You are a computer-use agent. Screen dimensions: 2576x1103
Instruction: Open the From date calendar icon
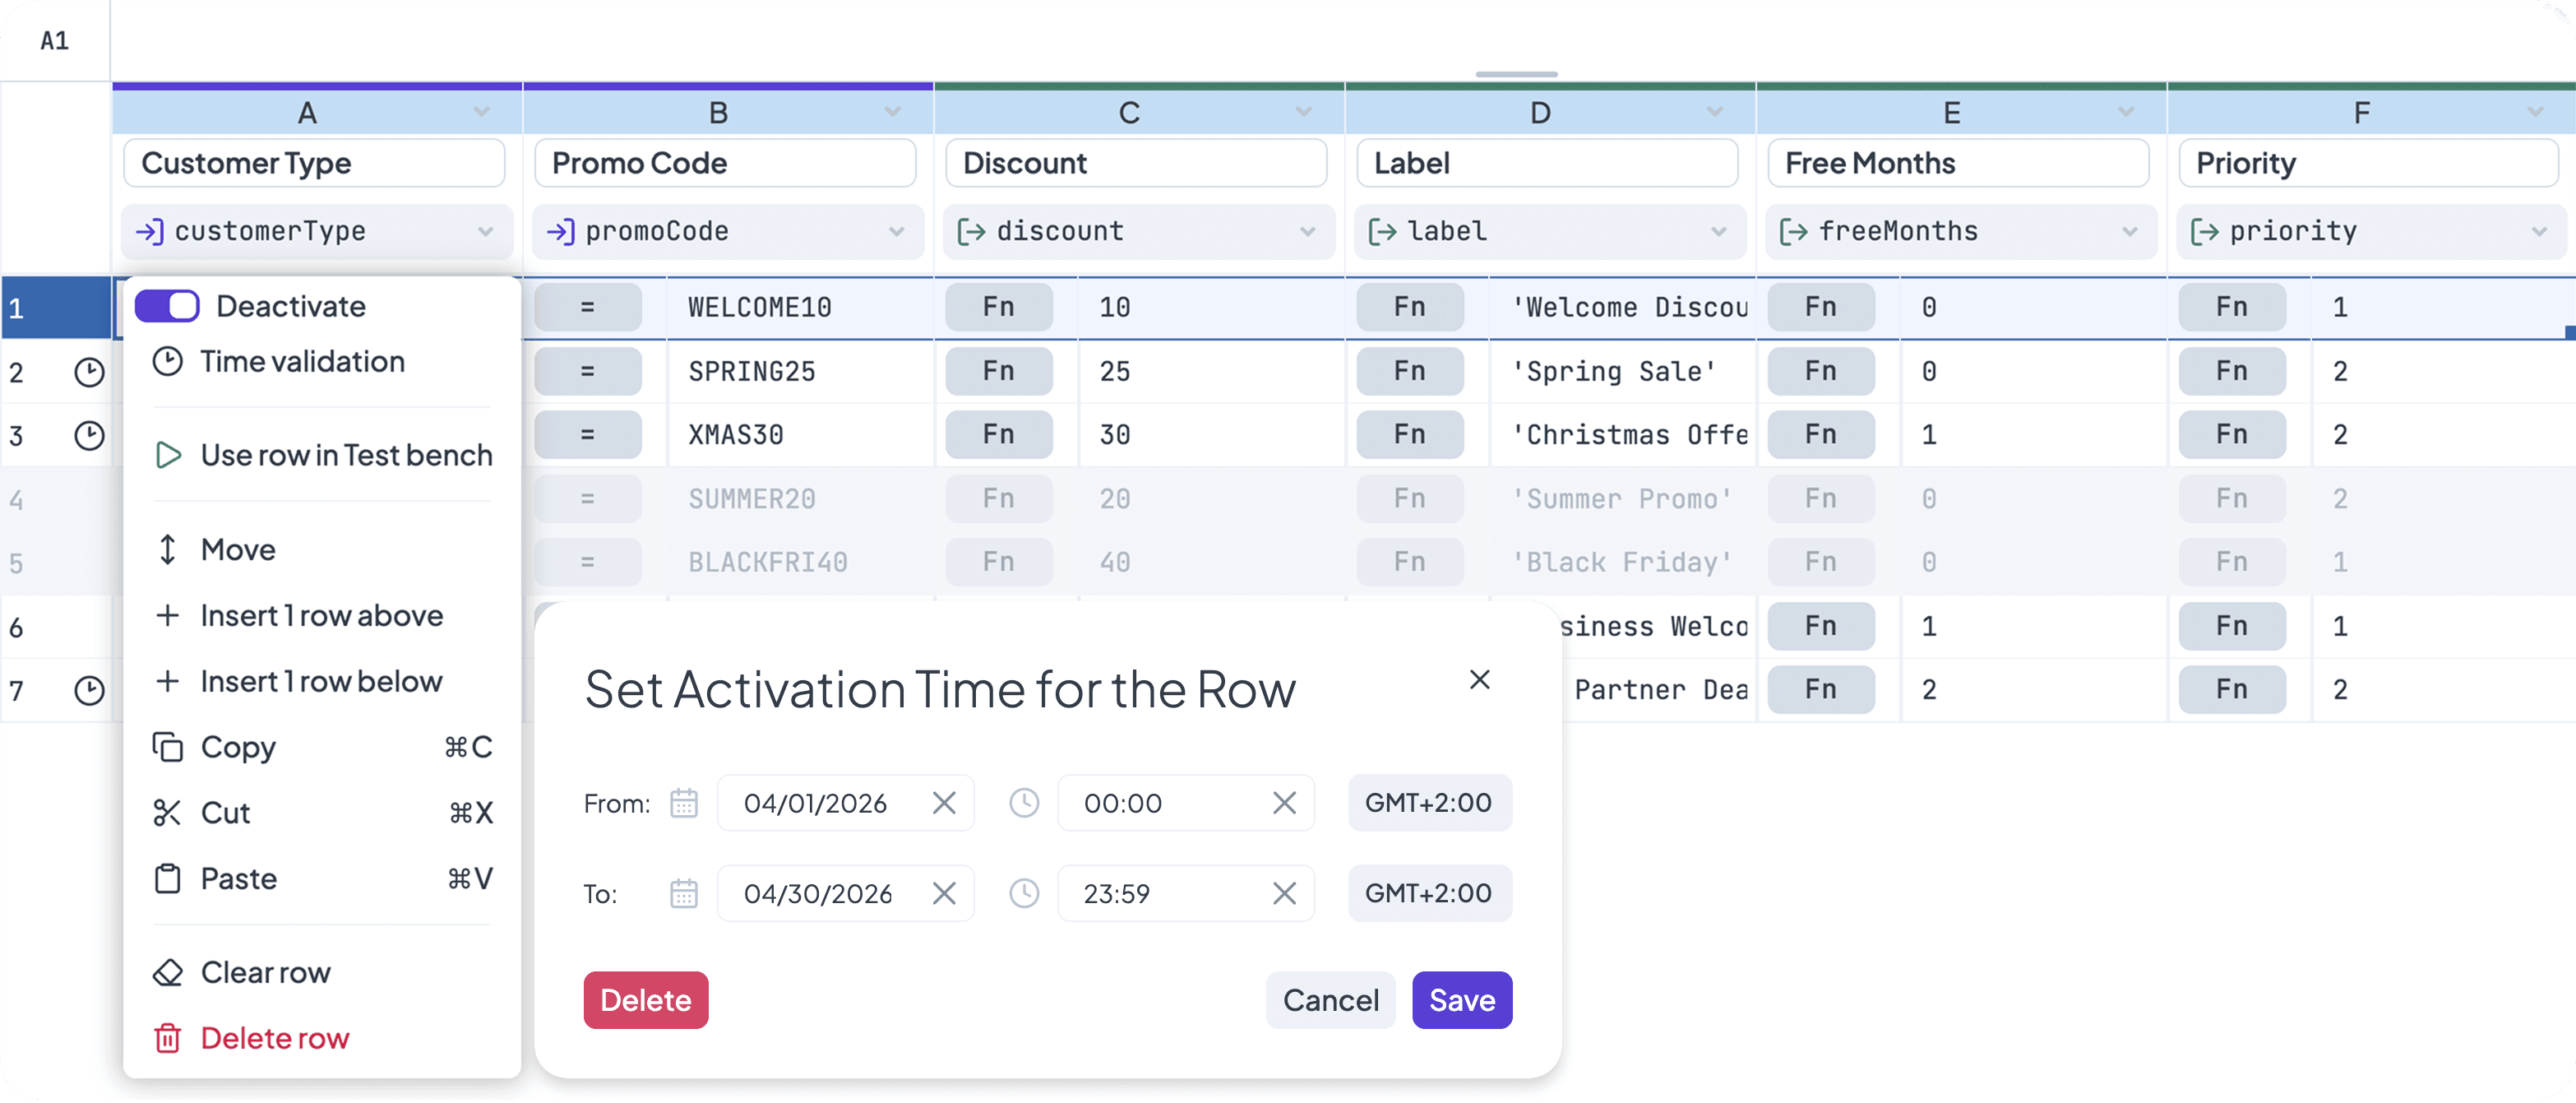tap(684, 803)
